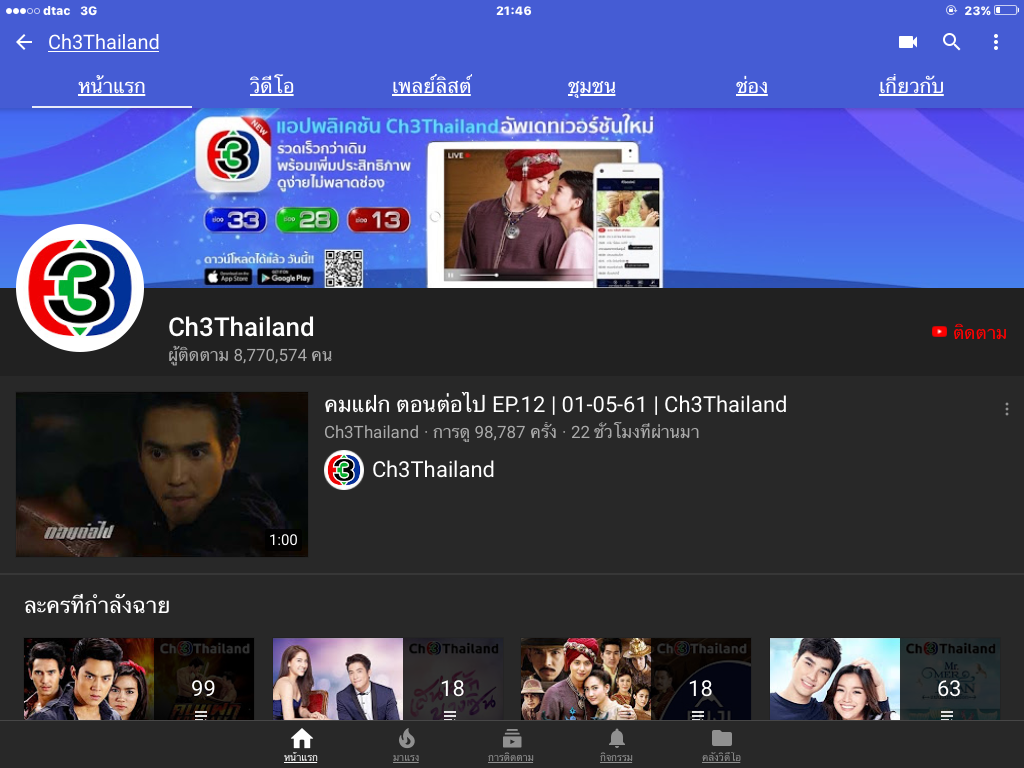
Task: Open the trending flame icon
Action: click(x=406, y=739)
